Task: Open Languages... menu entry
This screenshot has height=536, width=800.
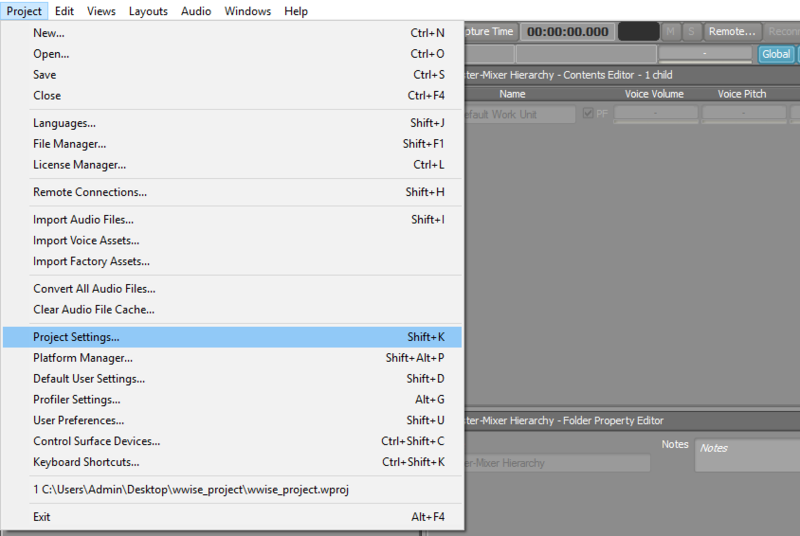Action: click(232, 123)
